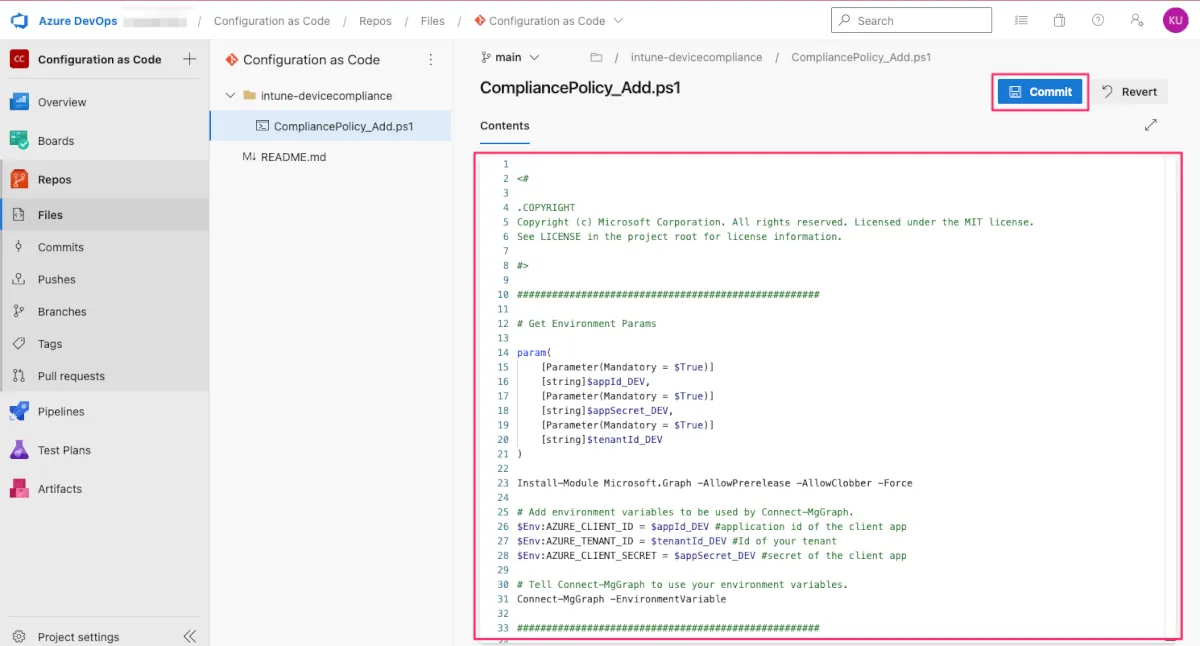Screen dimensions: 1200x646
Task: Open the work items list icon
Action: [1021, 20]
